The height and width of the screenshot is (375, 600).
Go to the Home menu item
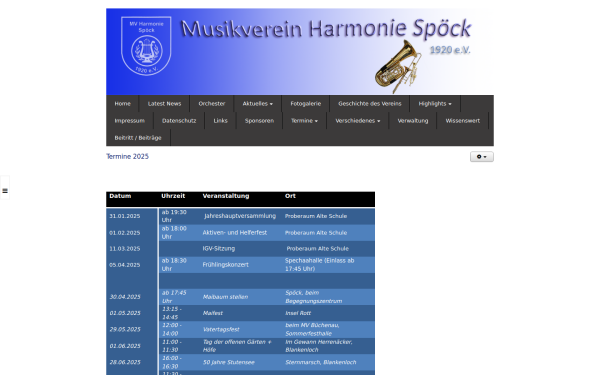tap(122, 104)
